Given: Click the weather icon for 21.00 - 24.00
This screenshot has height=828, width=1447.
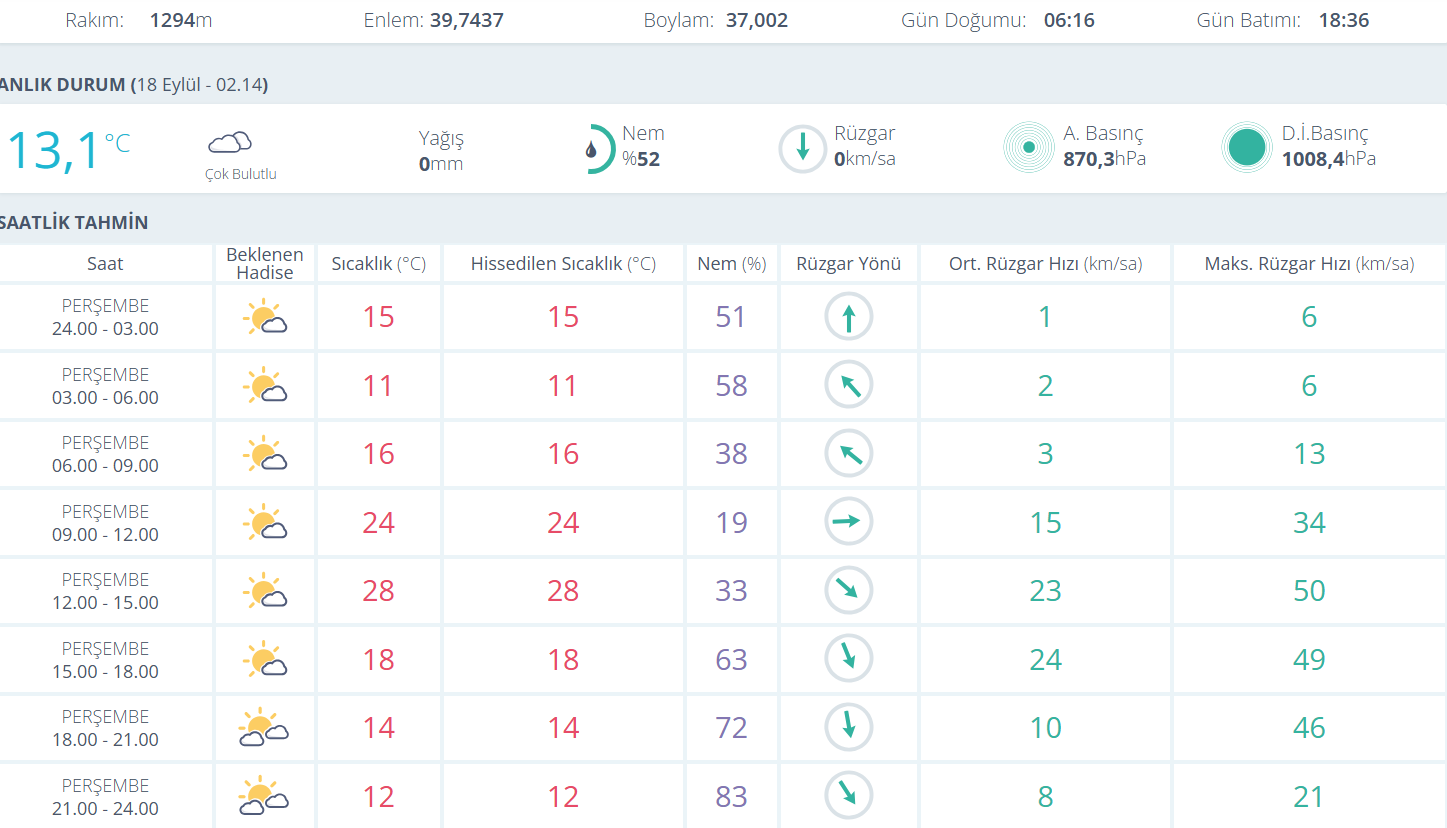Looking at the screenshot, I should 264,796.
